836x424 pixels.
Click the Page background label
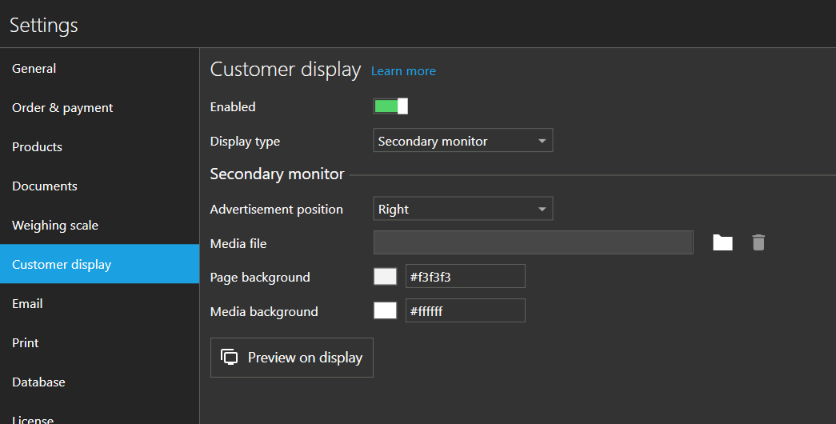click(260, 277)
